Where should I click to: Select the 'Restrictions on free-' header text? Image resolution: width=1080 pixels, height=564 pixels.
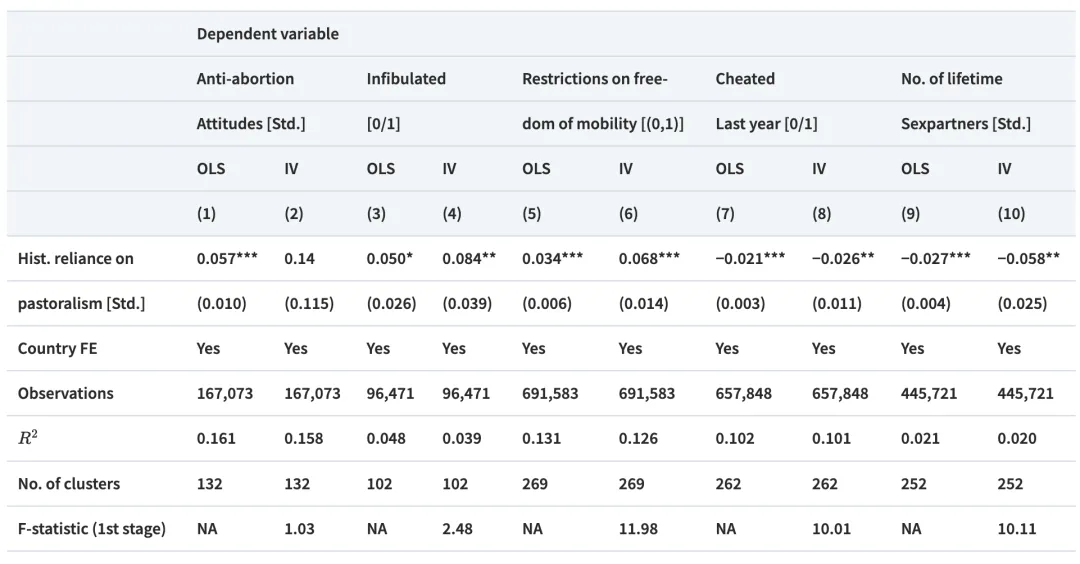[594, 79]
